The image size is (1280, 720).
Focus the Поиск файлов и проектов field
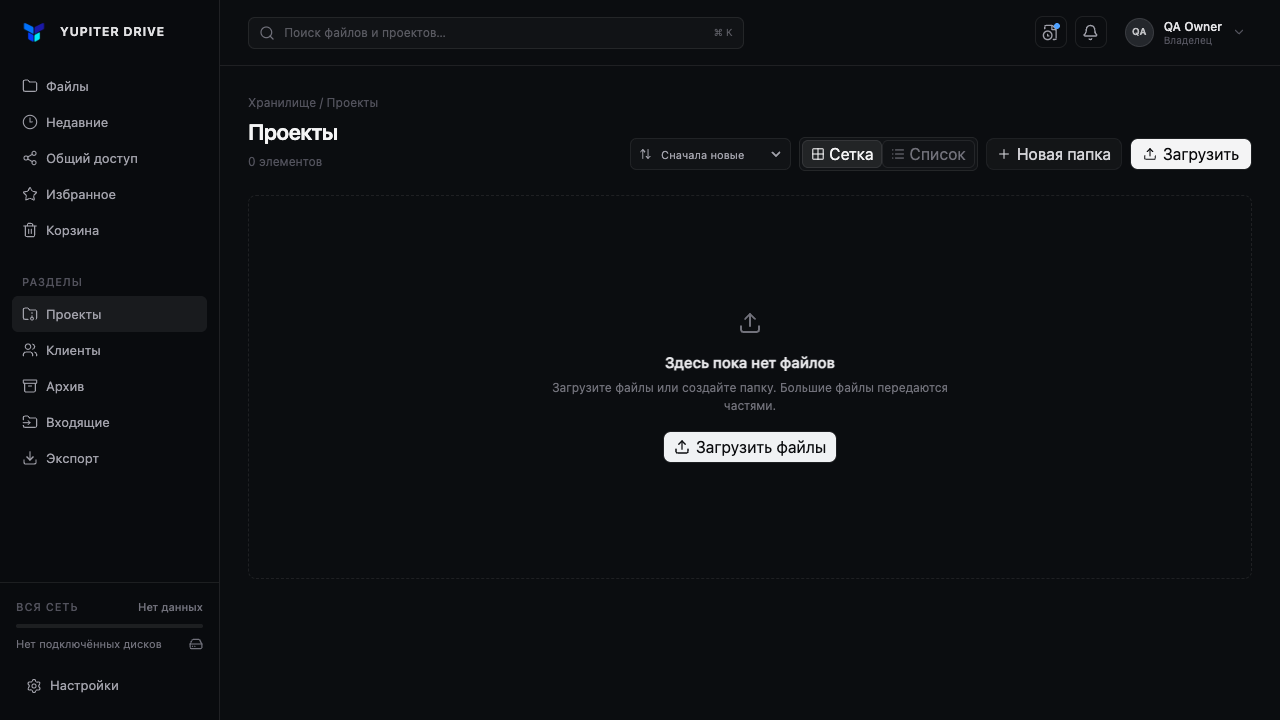tap(496, 33)
